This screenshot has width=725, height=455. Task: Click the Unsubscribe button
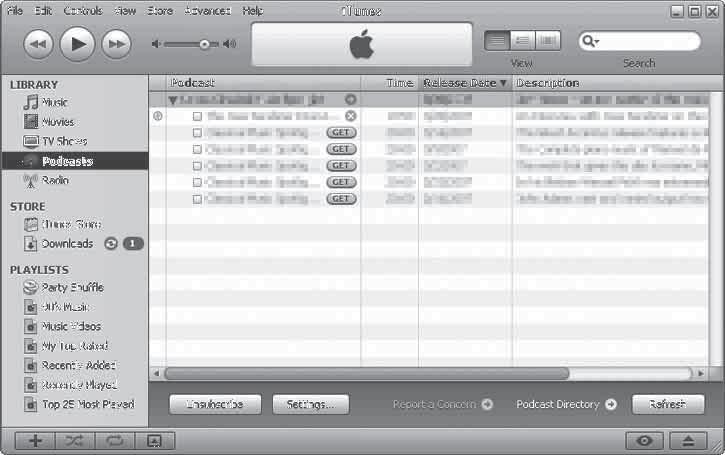(x=215, y=404)
